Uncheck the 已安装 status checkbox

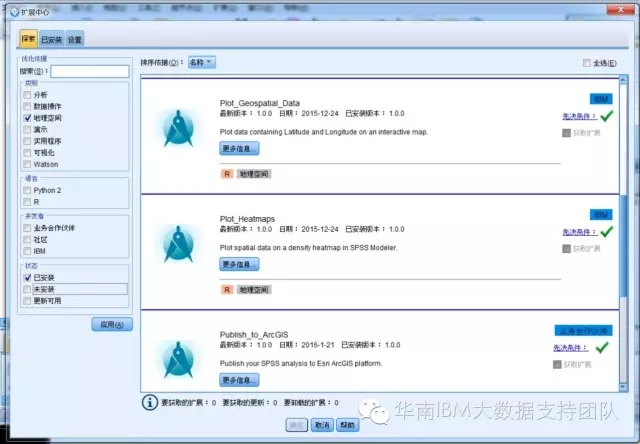(27, 278)
